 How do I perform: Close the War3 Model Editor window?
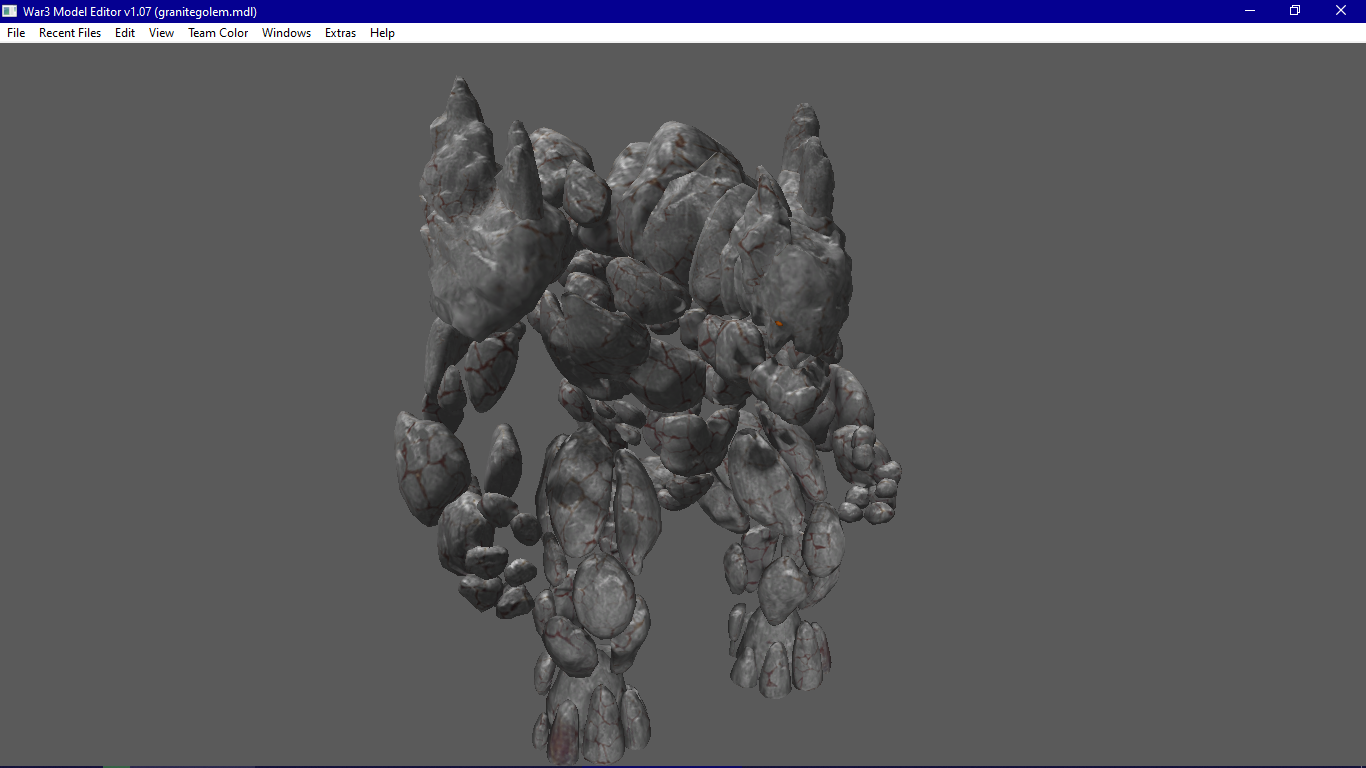1341,11
